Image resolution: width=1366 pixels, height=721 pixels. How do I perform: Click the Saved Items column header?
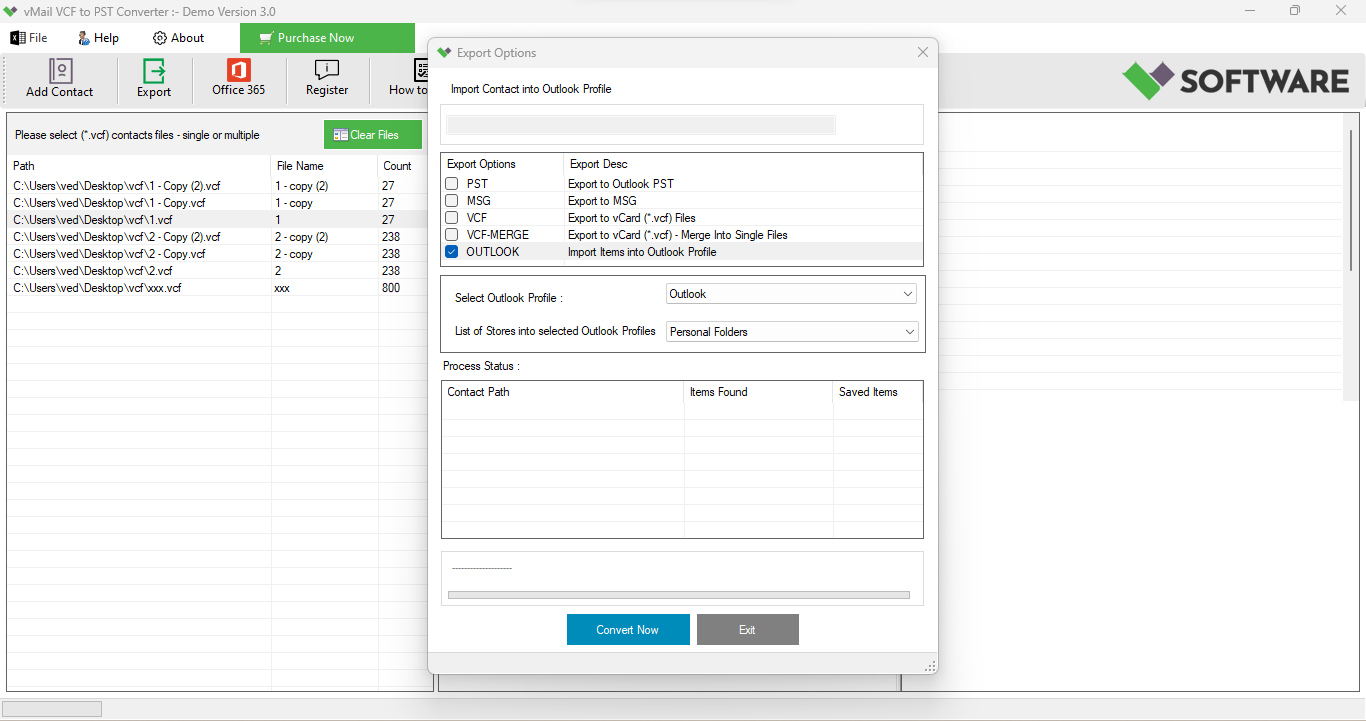pos(878,392)
